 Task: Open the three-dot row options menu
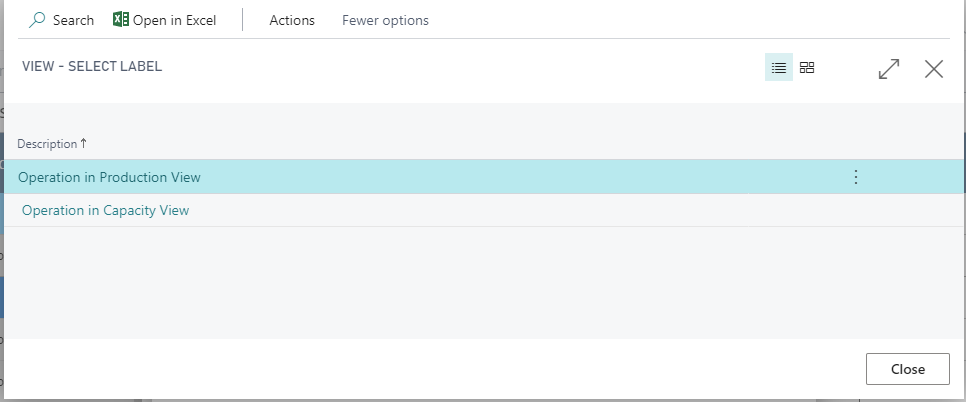856,177
